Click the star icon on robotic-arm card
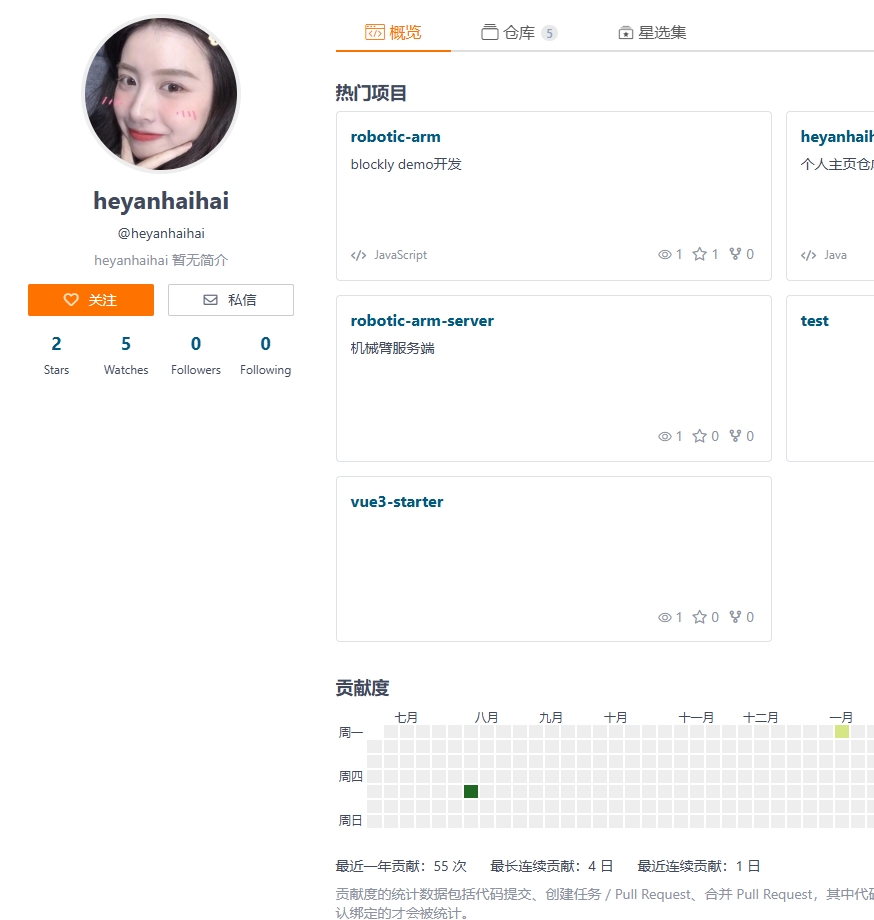 pyautogui.click(x=699, y=254)
